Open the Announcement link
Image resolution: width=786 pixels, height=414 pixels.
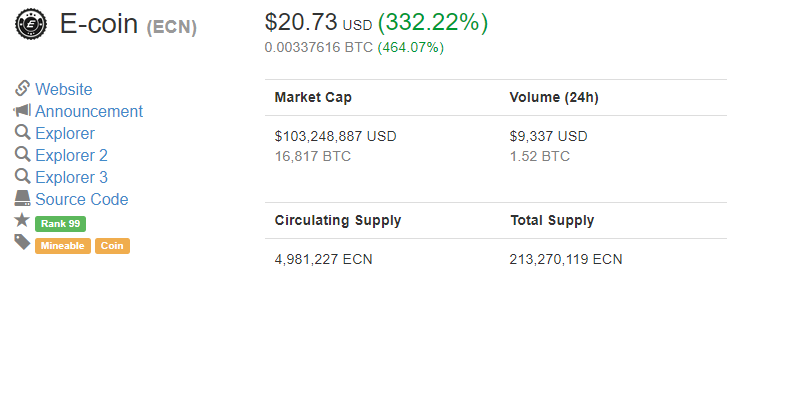coord(89,111)
